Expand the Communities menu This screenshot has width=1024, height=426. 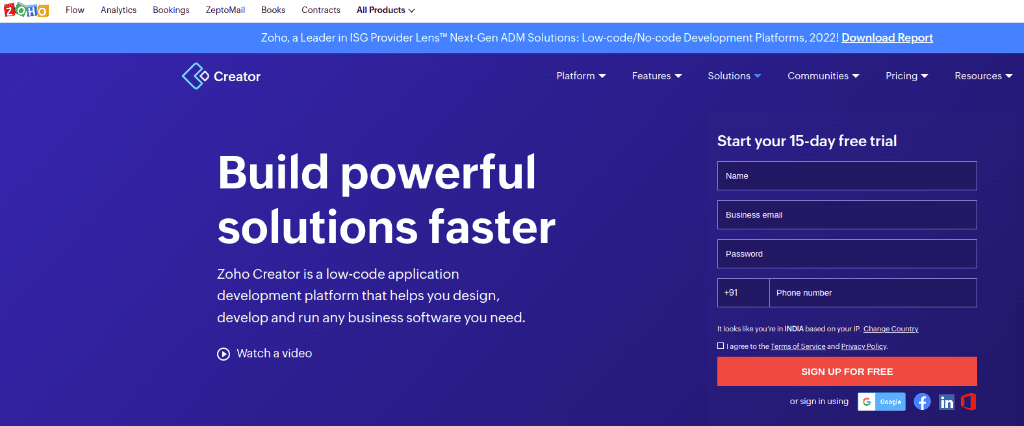tap(823, 76)
